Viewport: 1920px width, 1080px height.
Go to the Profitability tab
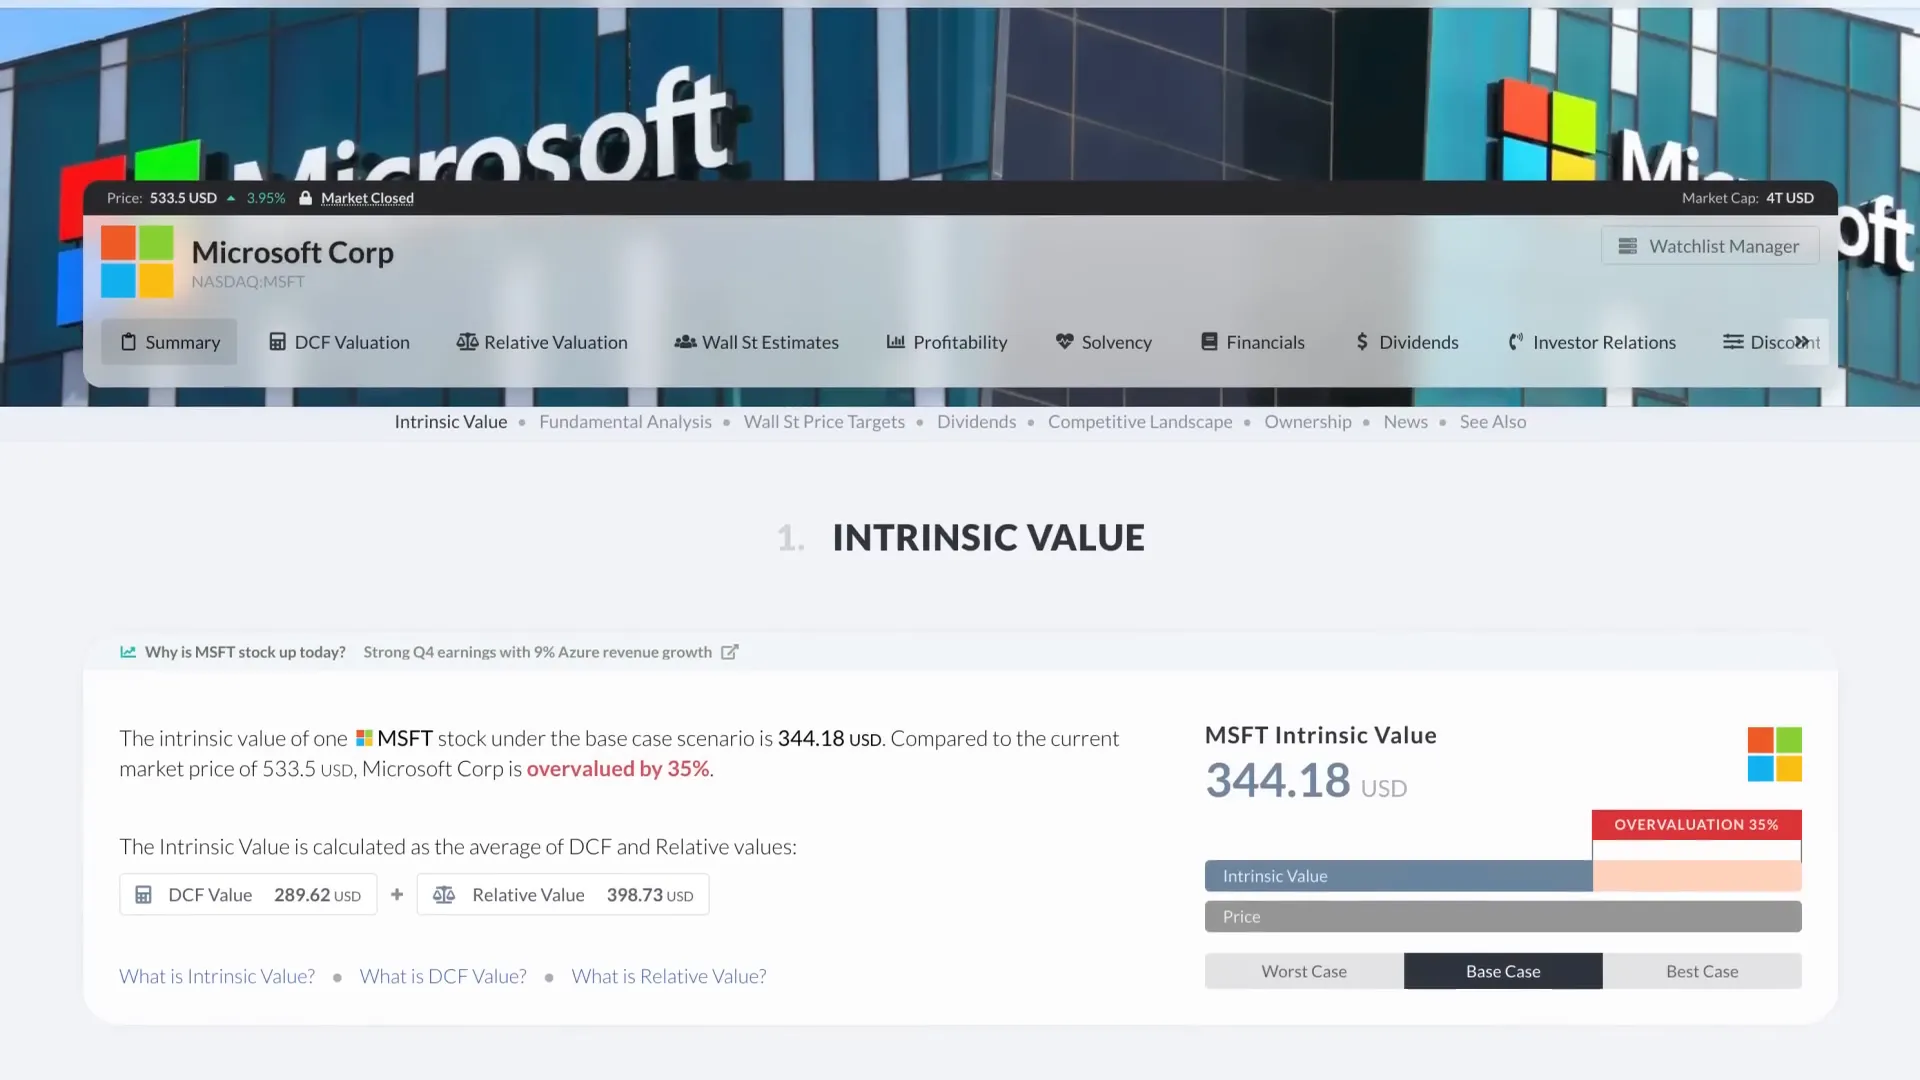coord(947,342)
